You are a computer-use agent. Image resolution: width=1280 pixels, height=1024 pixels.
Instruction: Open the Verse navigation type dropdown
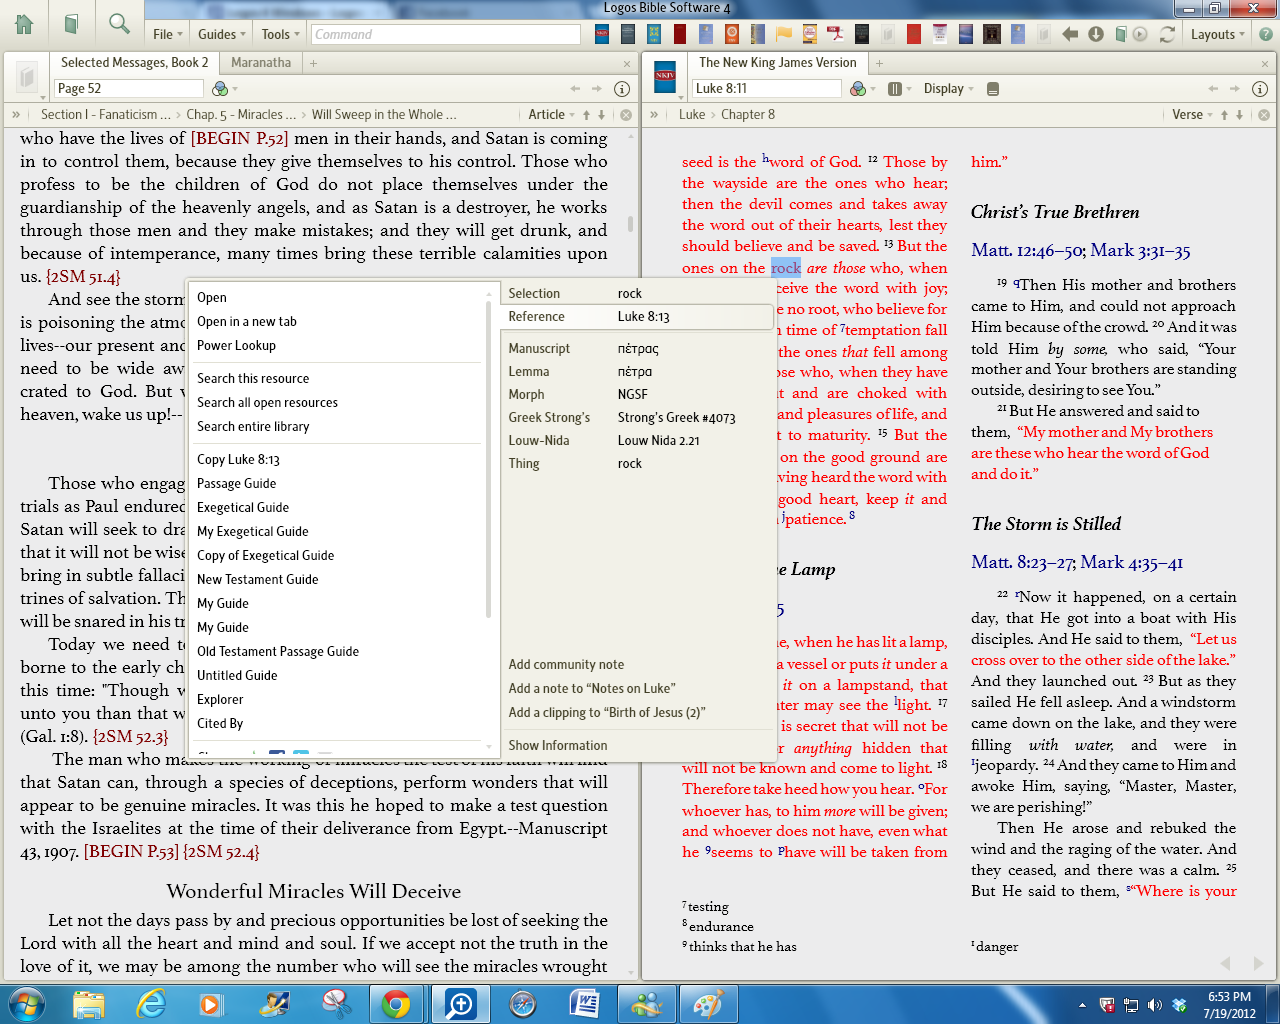[x=1193, y=115]
